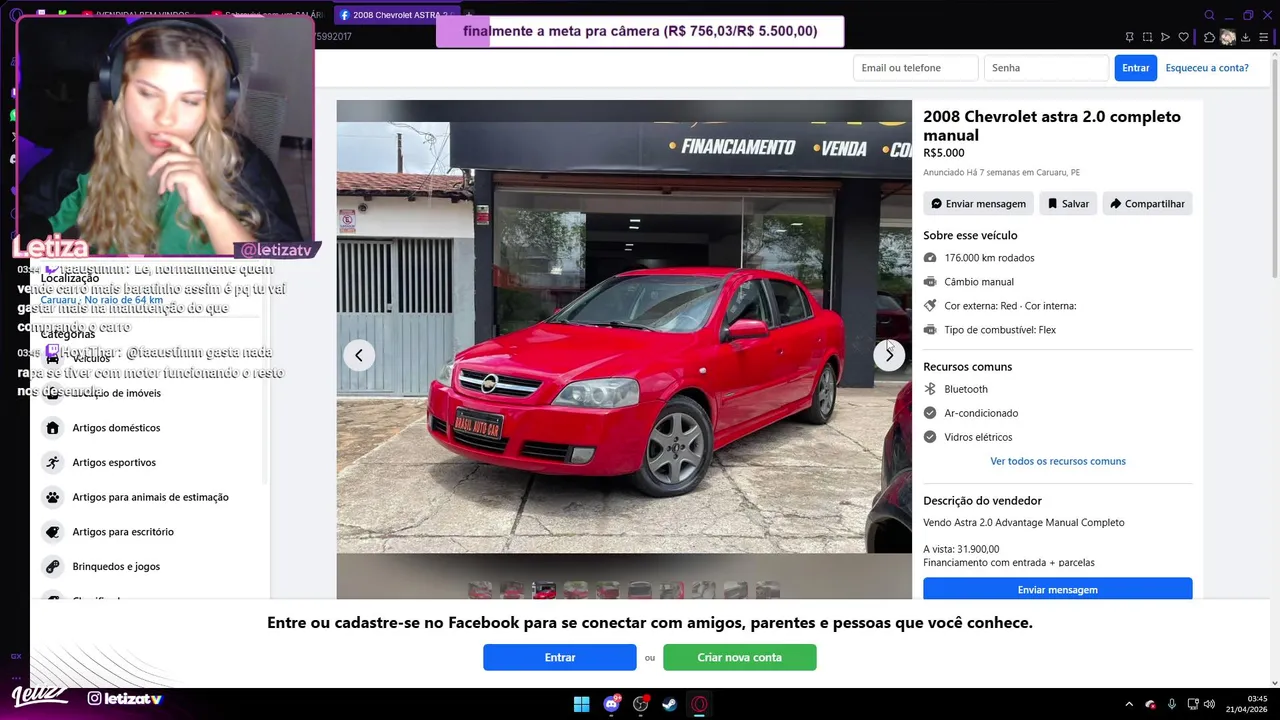This screenshot has height=720, width=1280.
Task: Click the blue Enviar mensagem button at bottom
Action: [x=1057, y=589]
